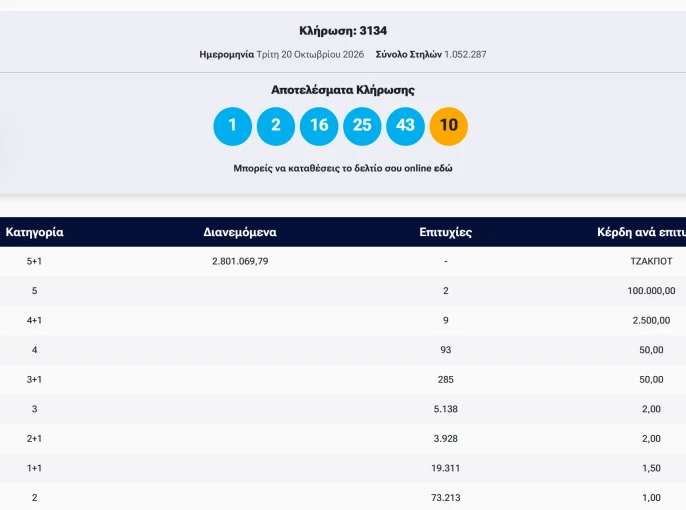Click the date Τρίτη 20 Οκτωβρίου 2026
This screenshot has height=510, width=686.
tap(310, 54)
